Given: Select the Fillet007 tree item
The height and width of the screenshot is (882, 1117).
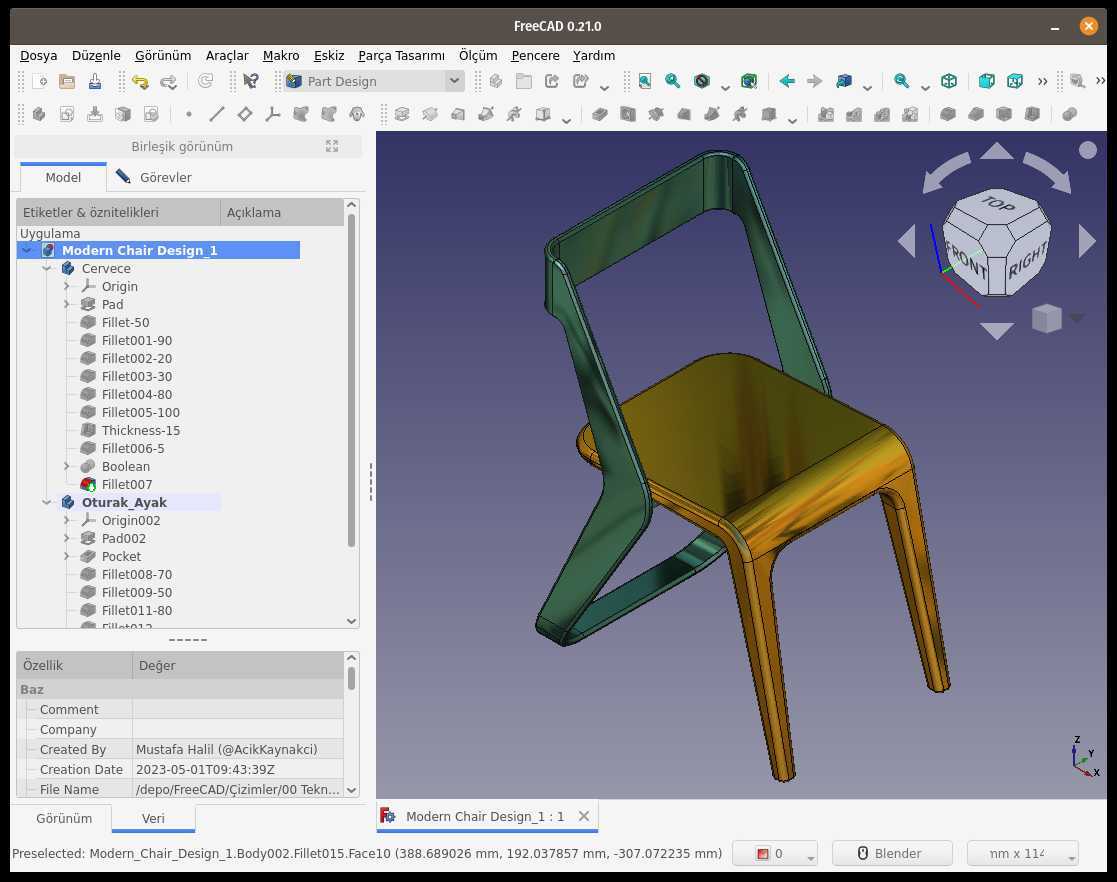Looking at the screenshot, I should [127, 484].
